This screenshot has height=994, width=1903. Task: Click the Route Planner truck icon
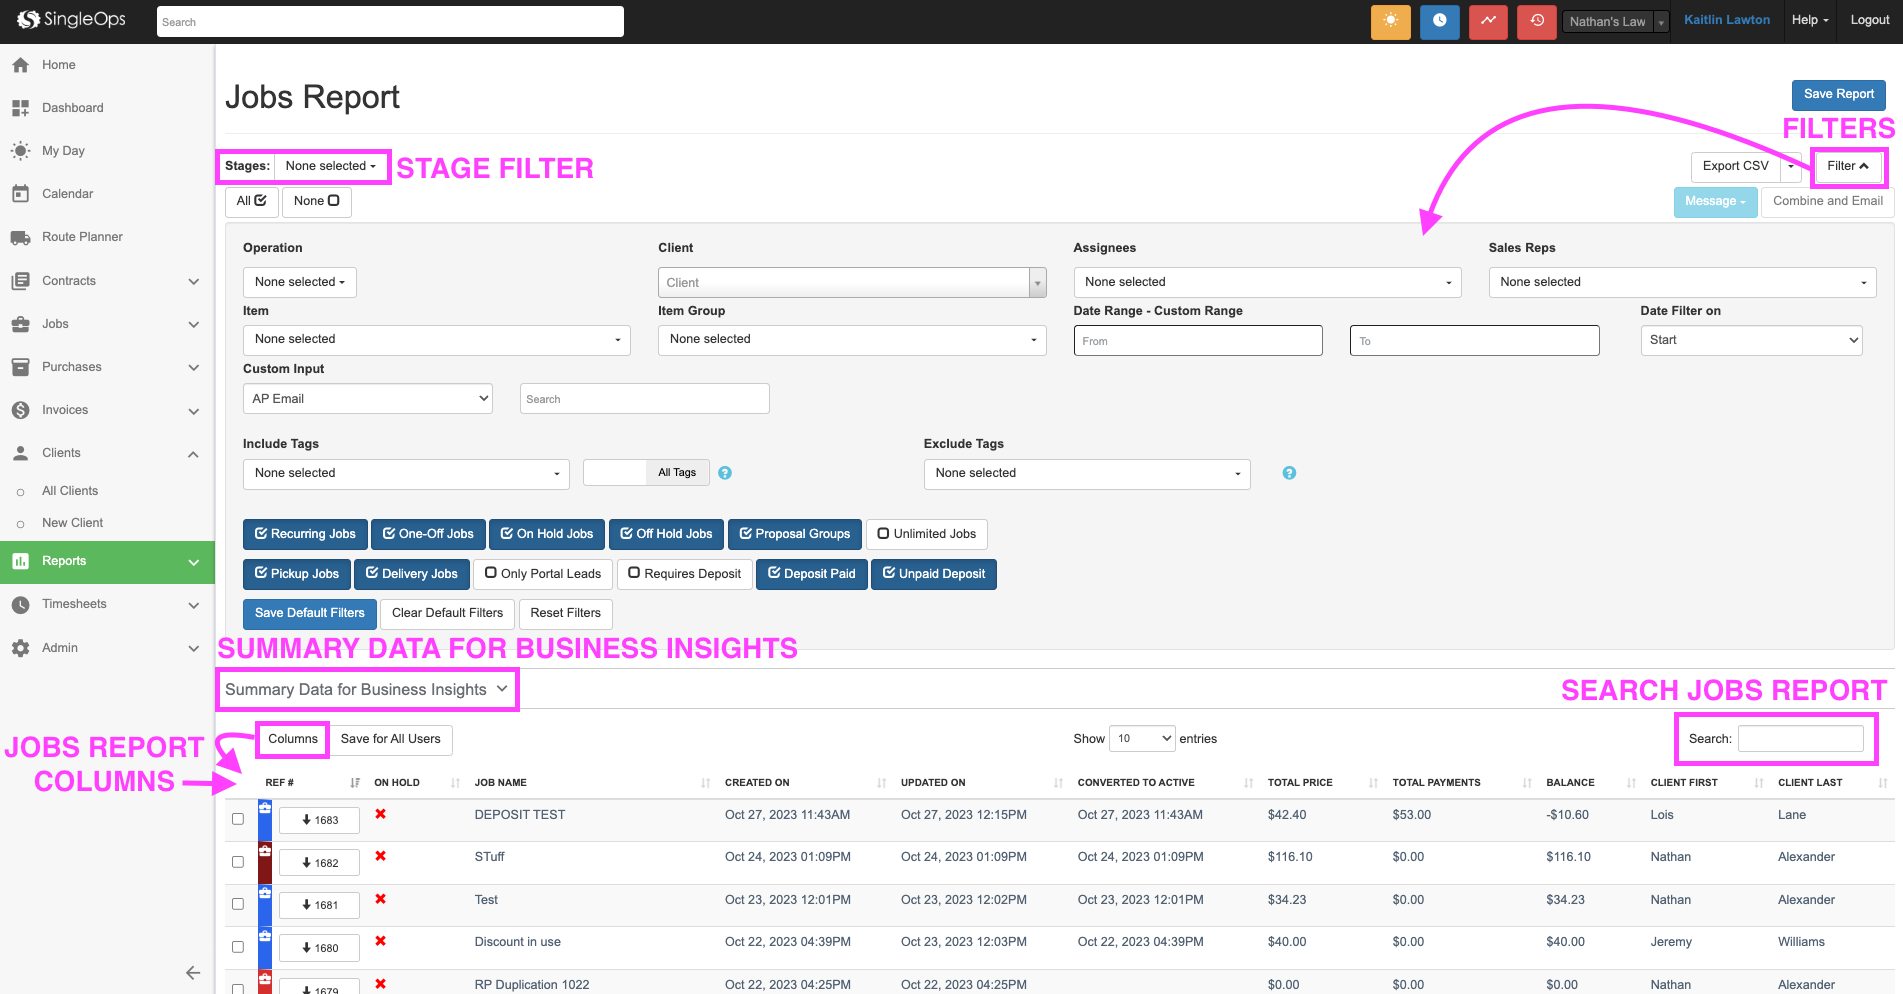(20, 238)
